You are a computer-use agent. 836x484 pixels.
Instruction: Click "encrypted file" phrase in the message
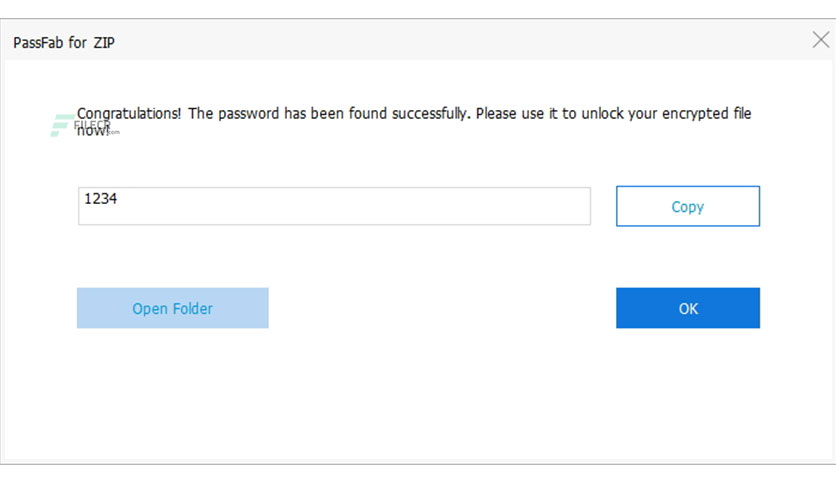pyautogui.click(x=706, y=114)
